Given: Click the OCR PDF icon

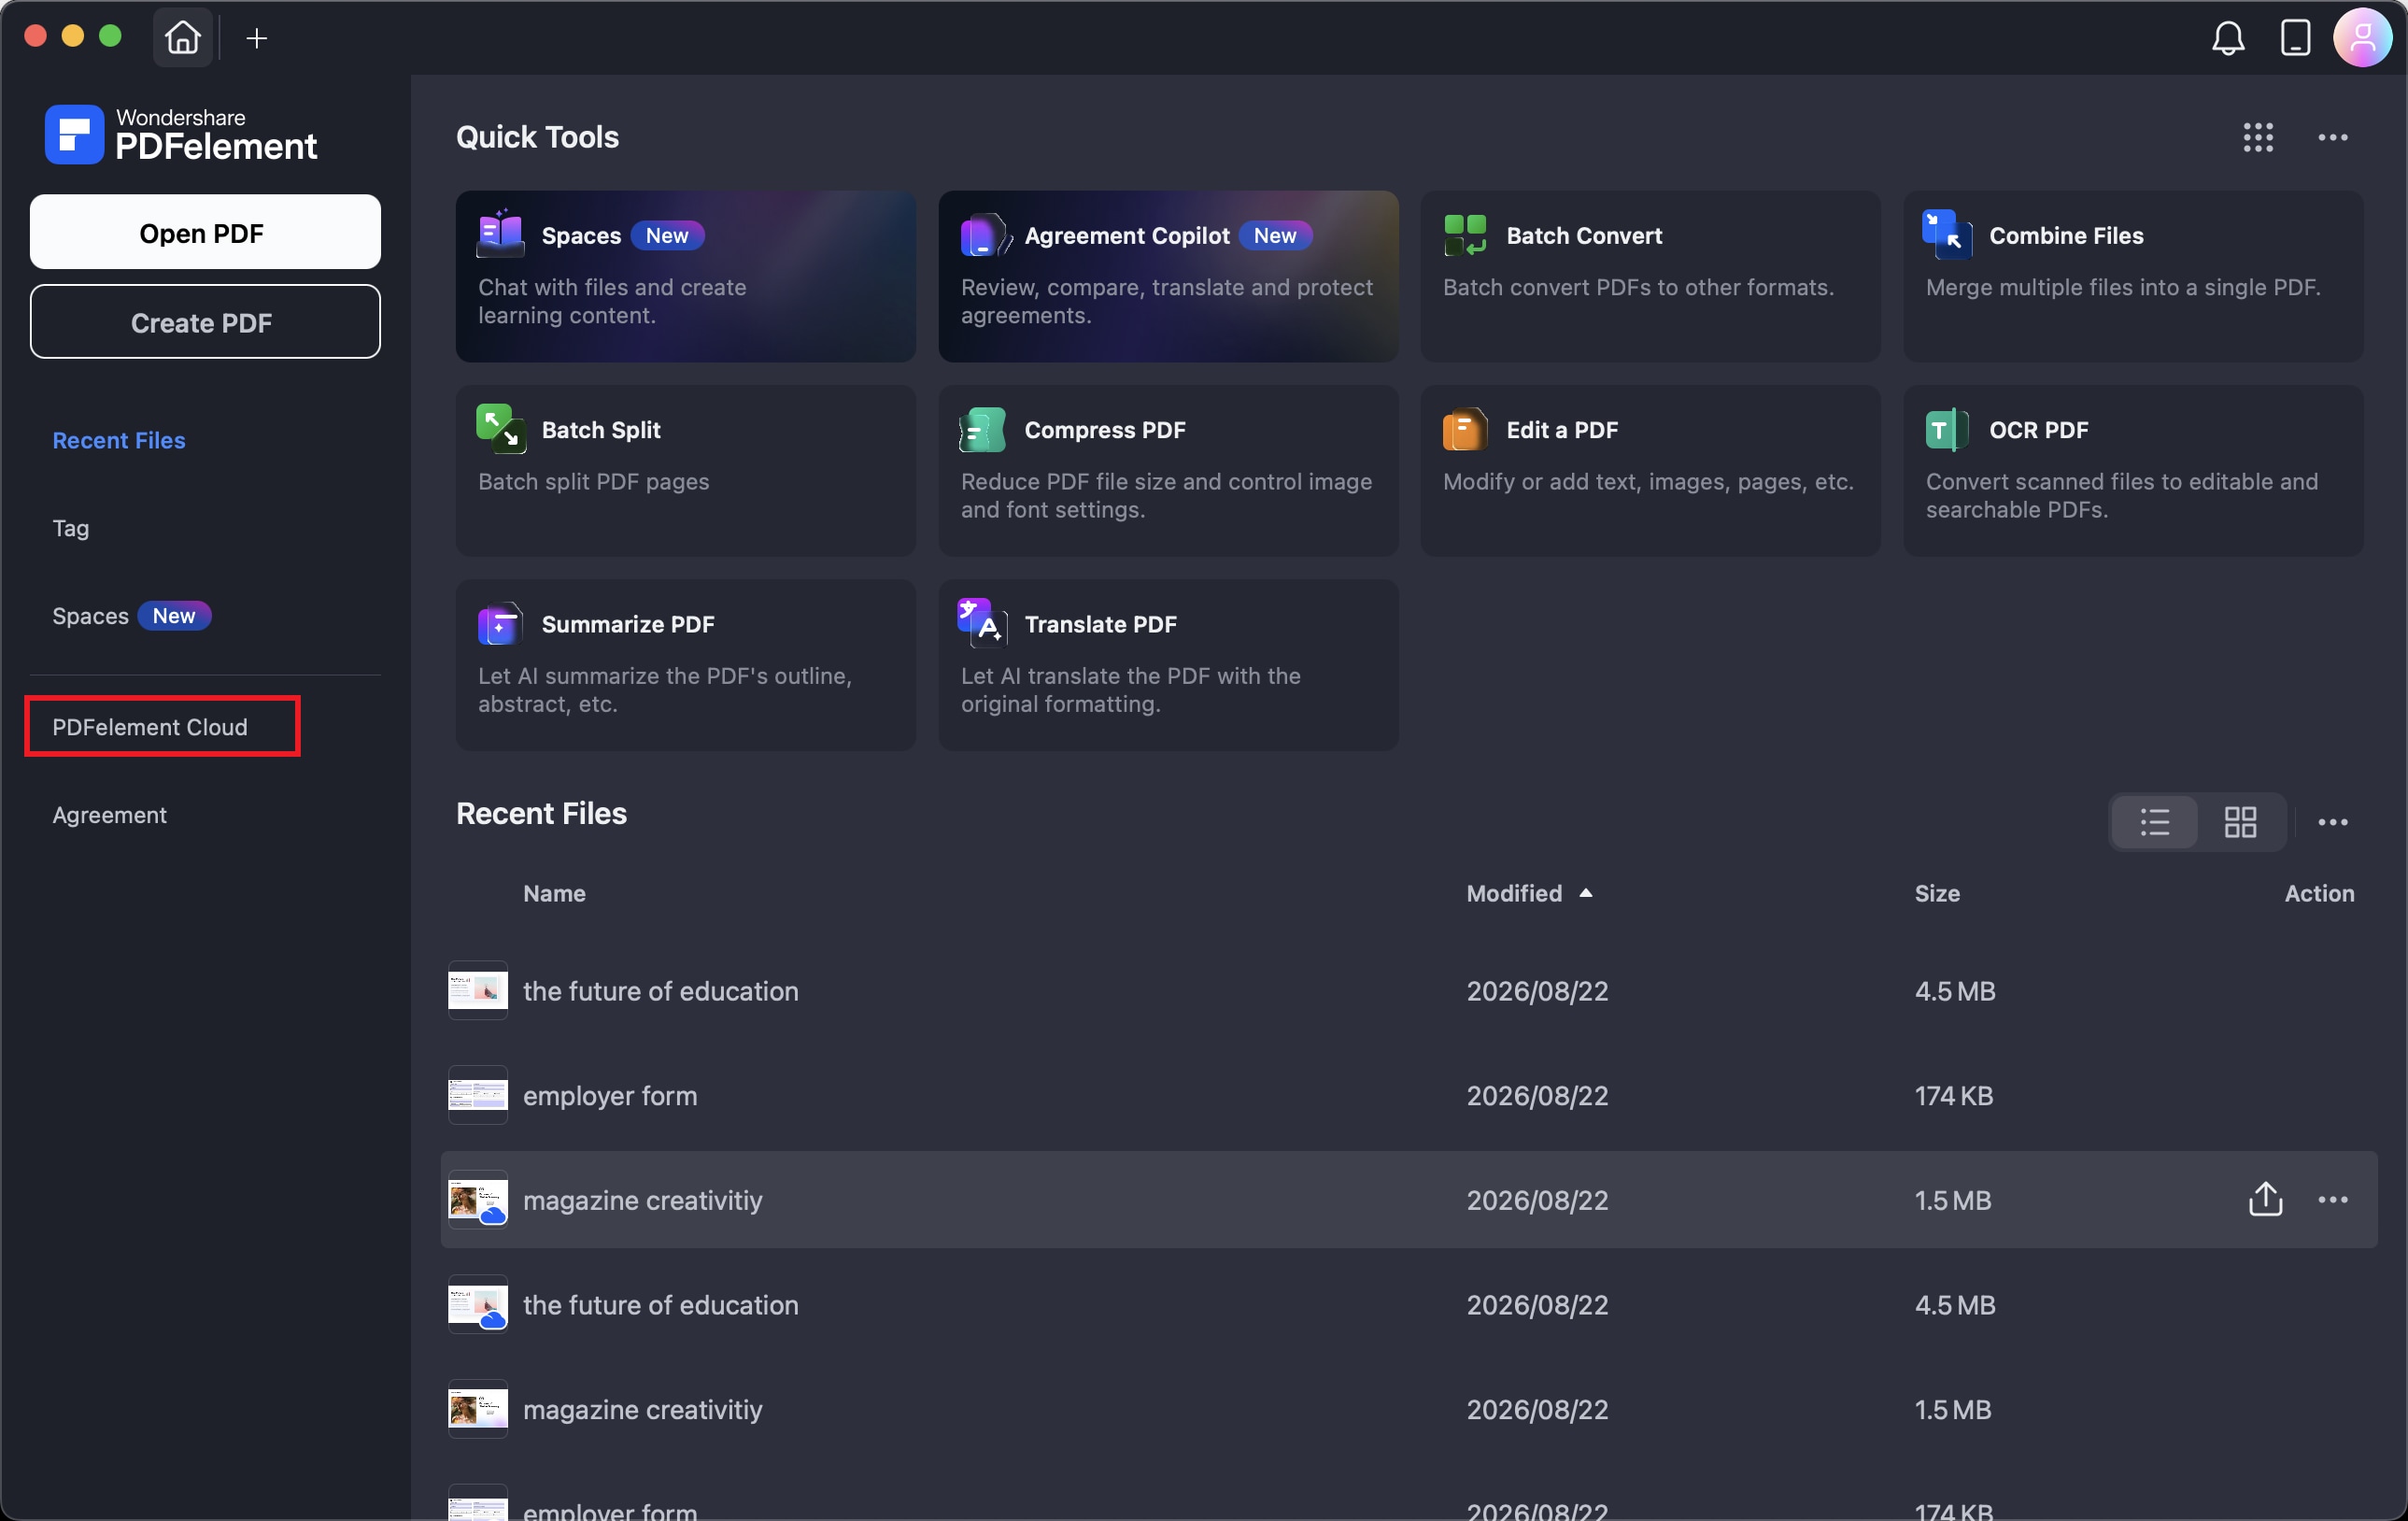Looking at the screenshot, I should 1946,428.
